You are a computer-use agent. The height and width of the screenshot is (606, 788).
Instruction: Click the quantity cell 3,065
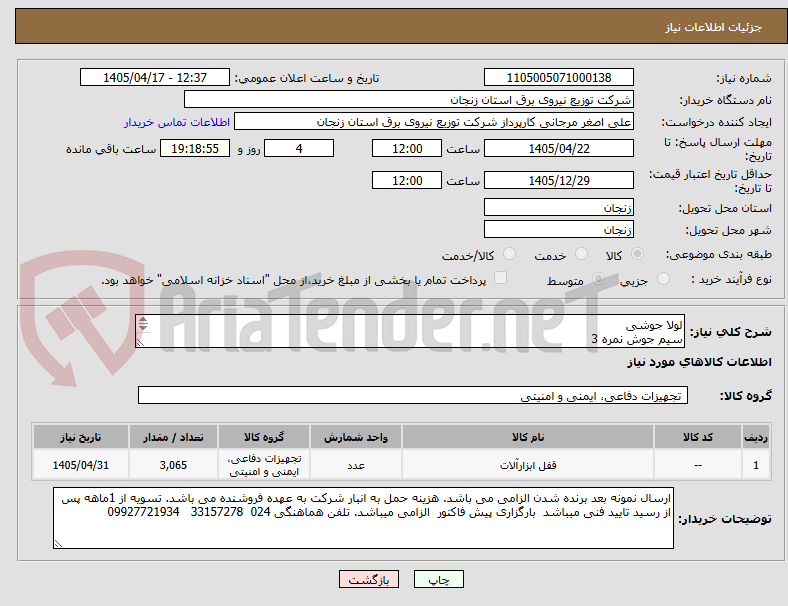173,465
